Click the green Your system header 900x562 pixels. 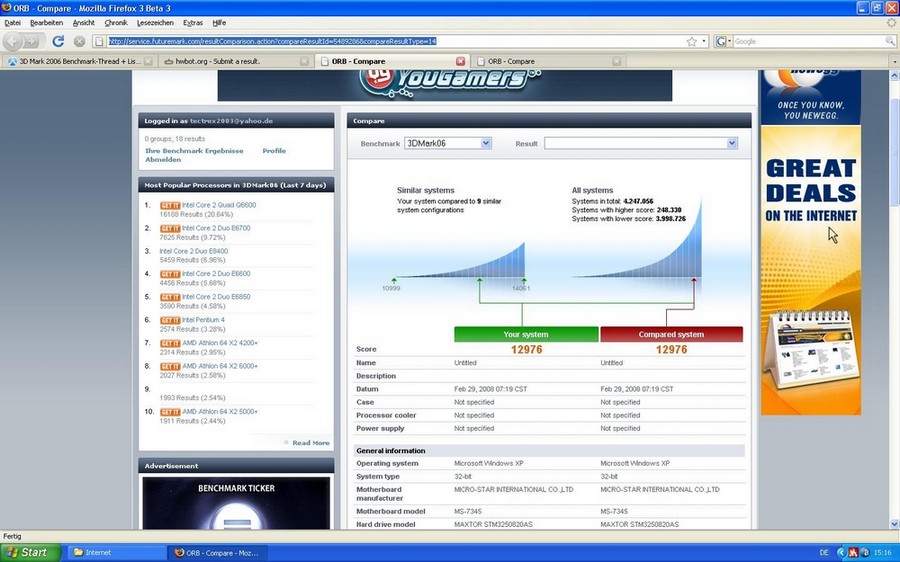pyautogui.click(x=526, y=335)
